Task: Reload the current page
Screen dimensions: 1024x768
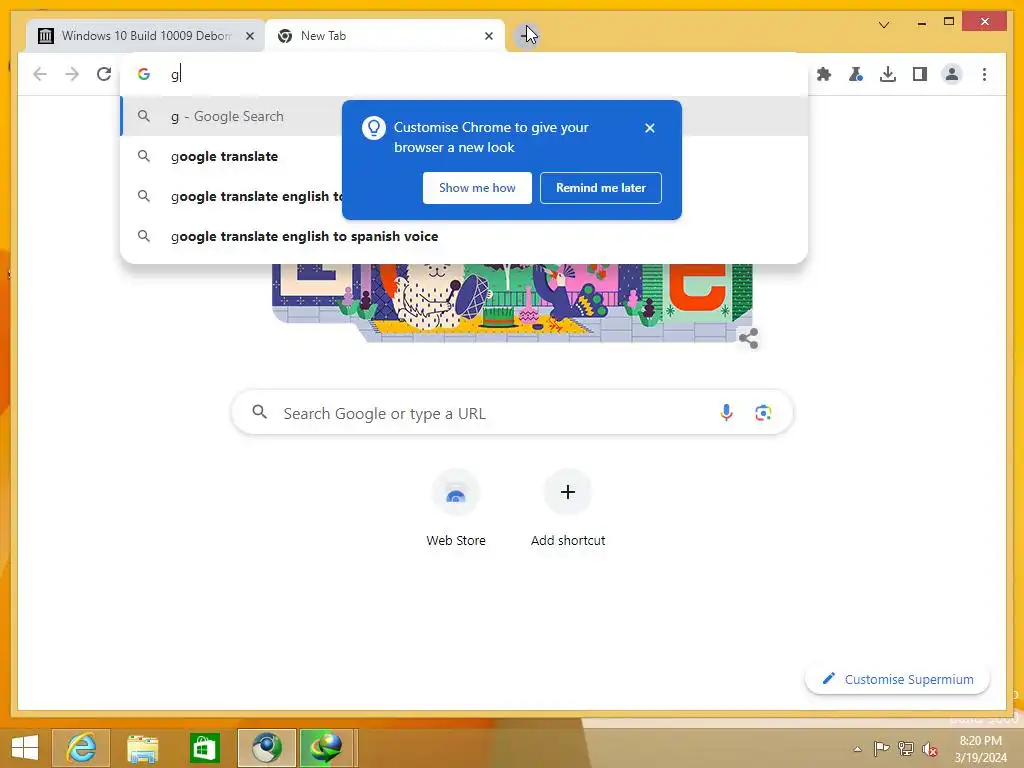Action: tap(104, 74)
